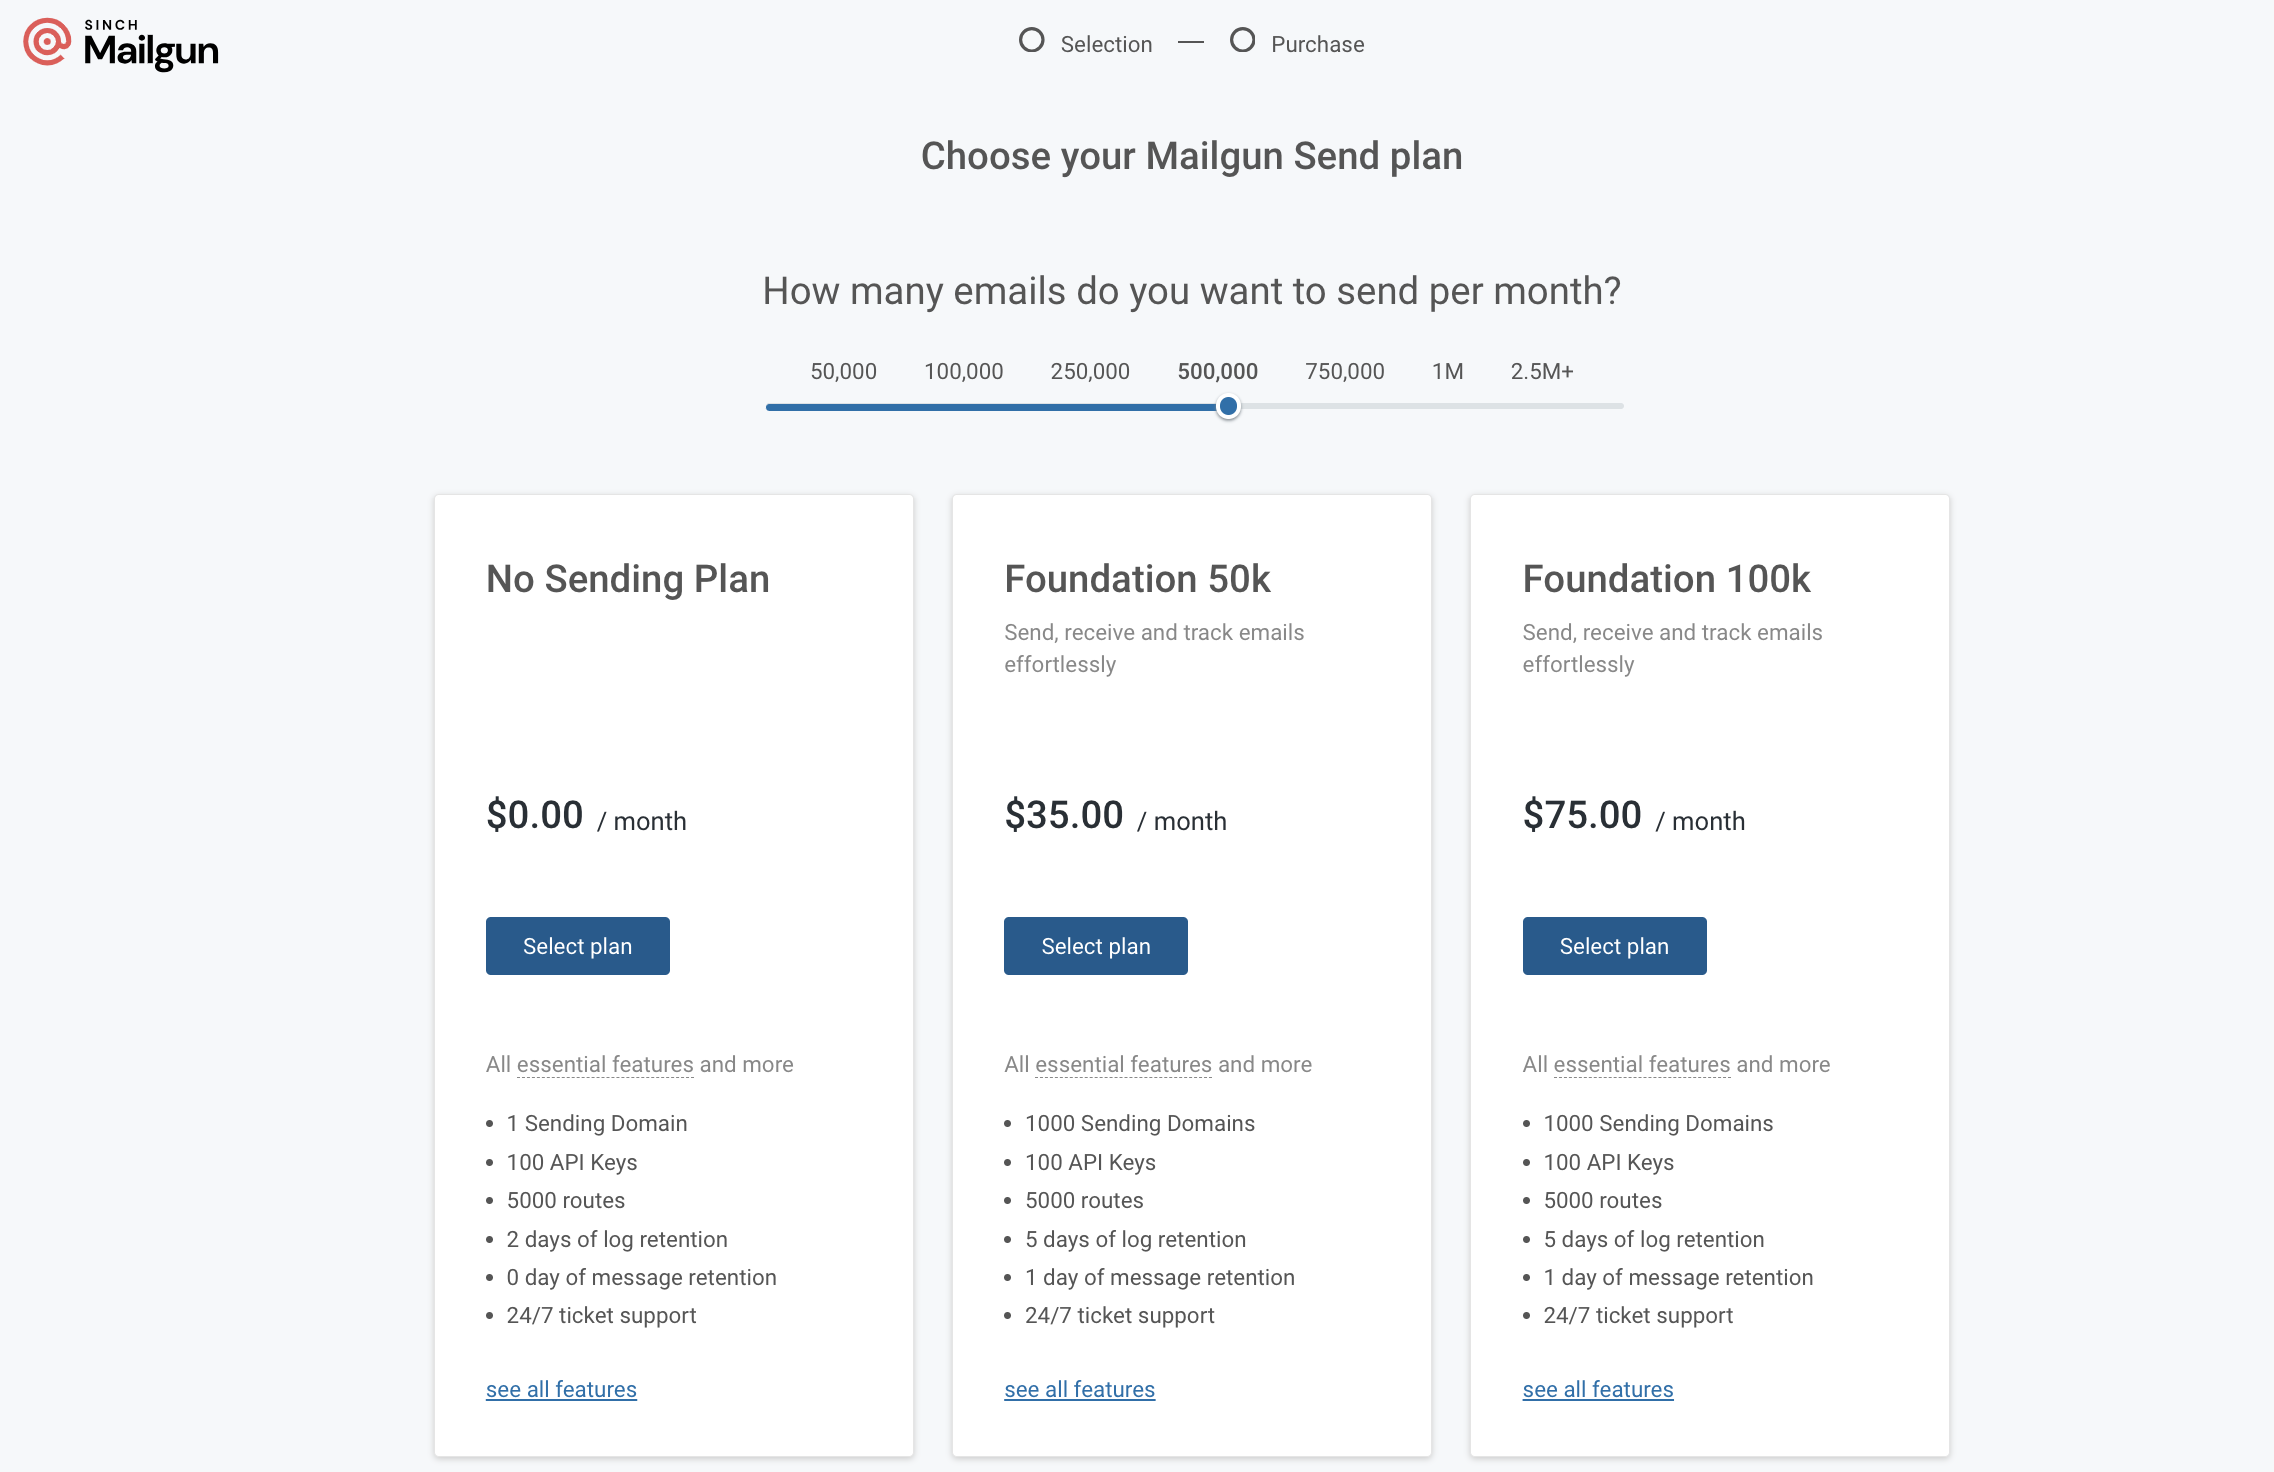
Task: Click see all features under Foundation 100k
Action: pos(1597,1389)
